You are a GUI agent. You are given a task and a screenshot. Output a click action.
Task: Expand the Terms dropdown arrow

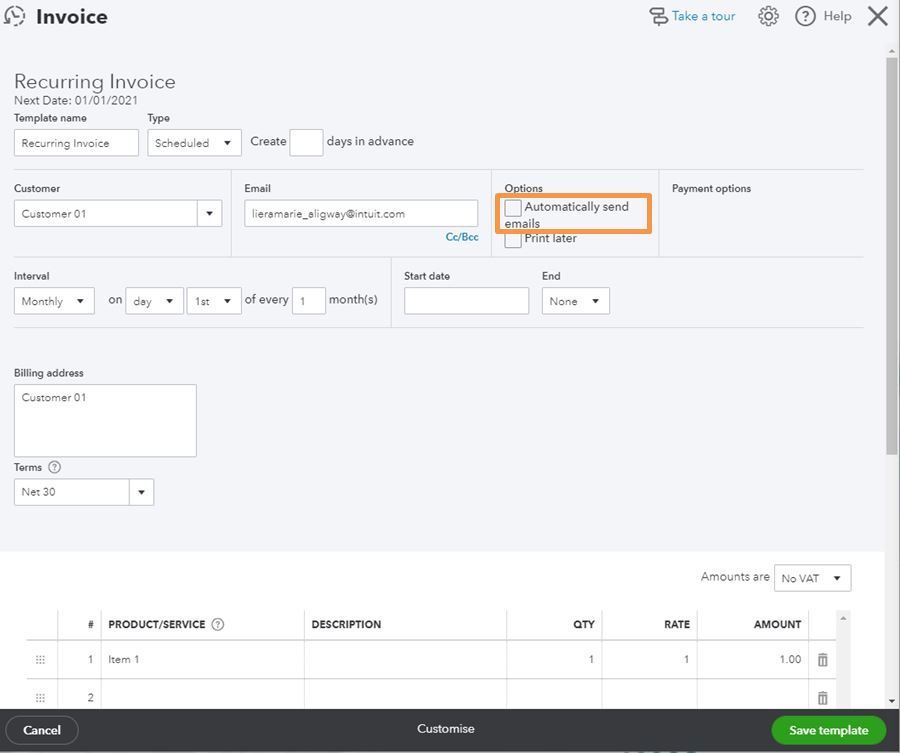(141, 492)
